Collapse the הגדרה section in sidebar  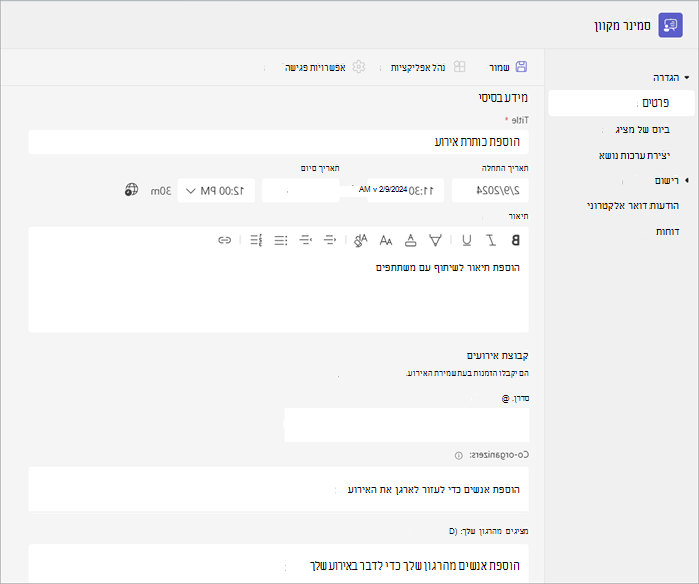click(x=687, y=78)
